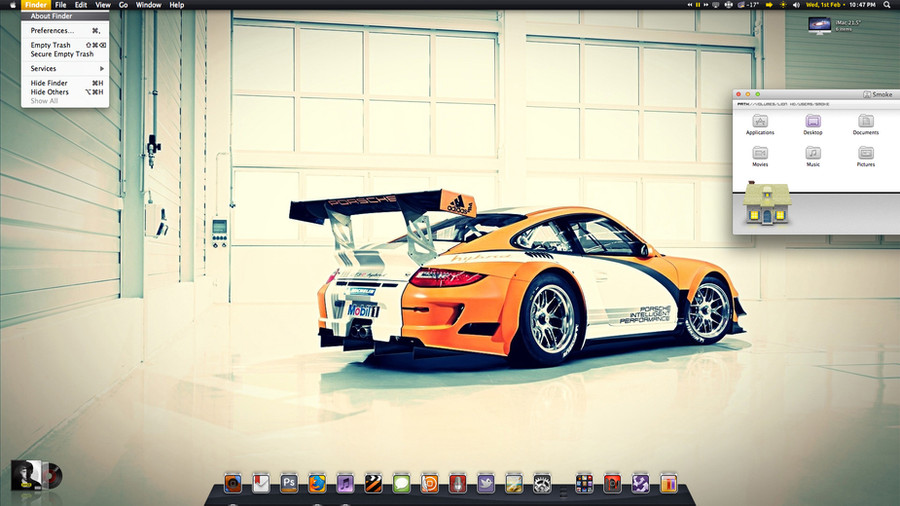Launch the red microphone dock app
The image size is (900, 506).
pos(457,484)
